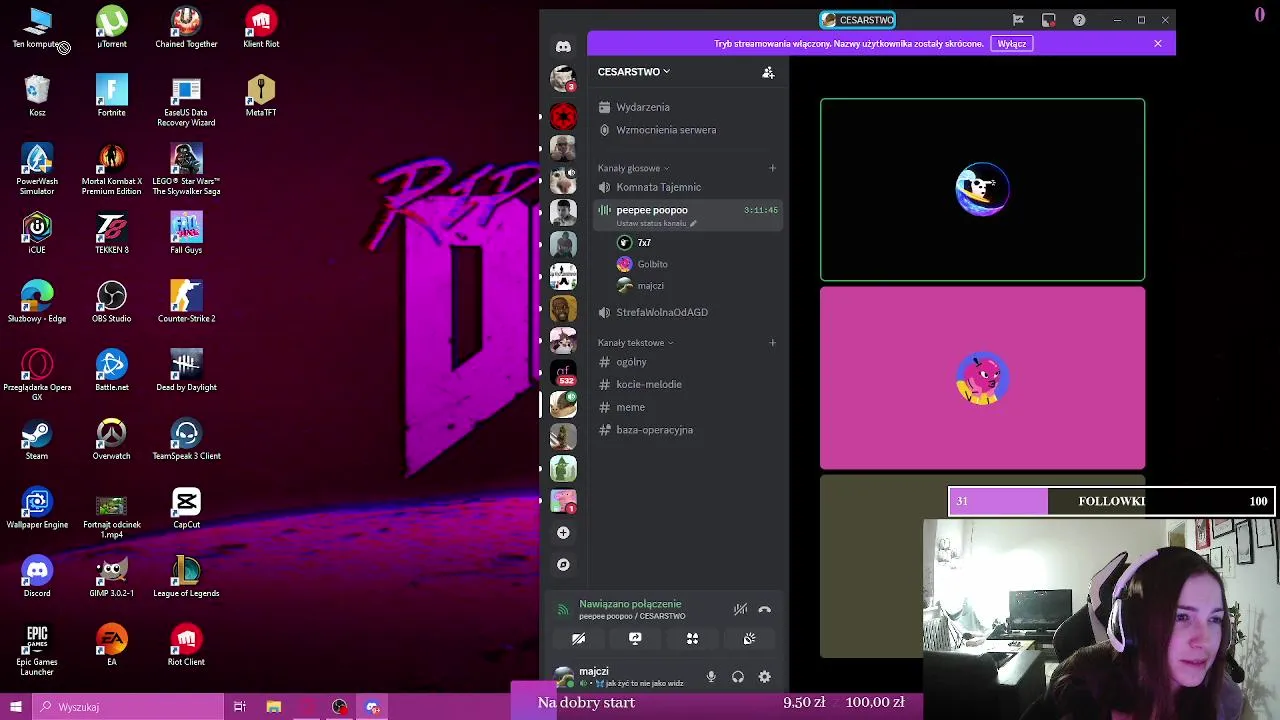Click the CESARSTWO title bar server badge
This screenshot has height=720, width=1280.
pyautogui.click(x=858, y=20)
